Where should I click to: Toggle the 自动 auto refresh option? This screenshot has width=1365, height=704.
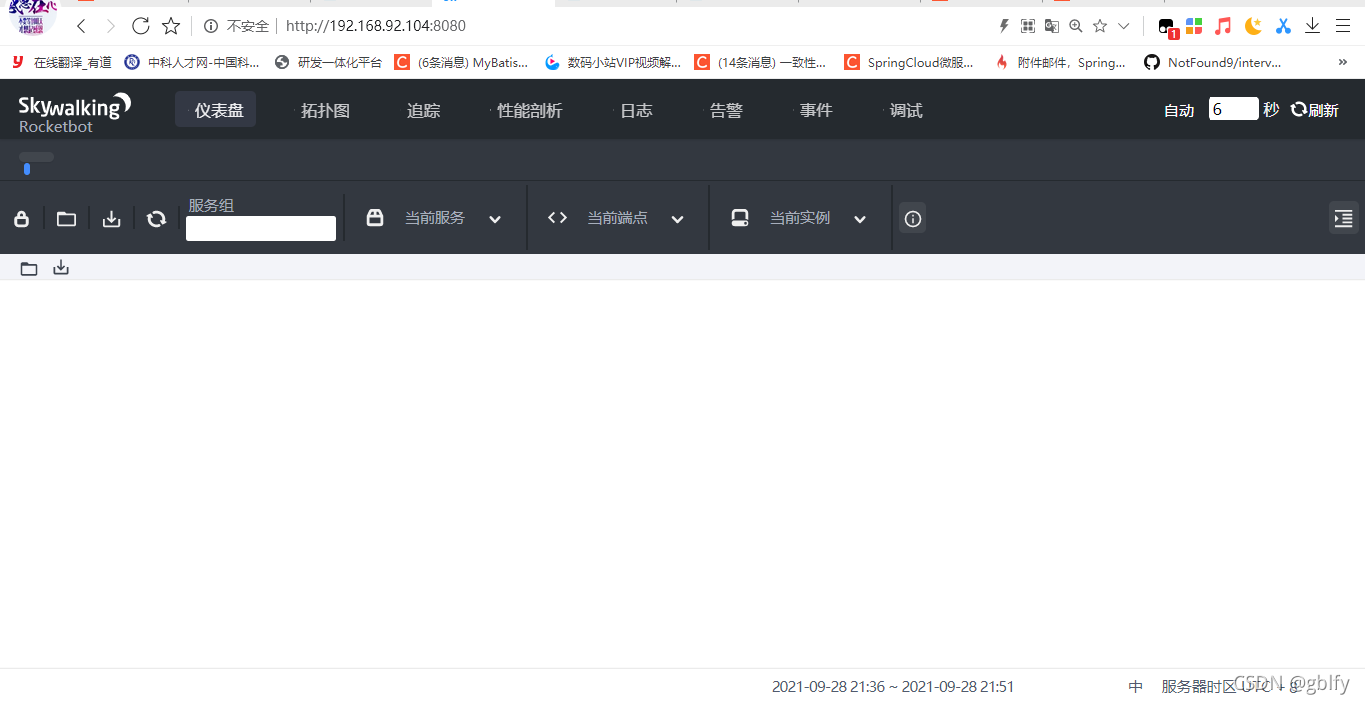pyautogui.click(x=1179, y=110)
